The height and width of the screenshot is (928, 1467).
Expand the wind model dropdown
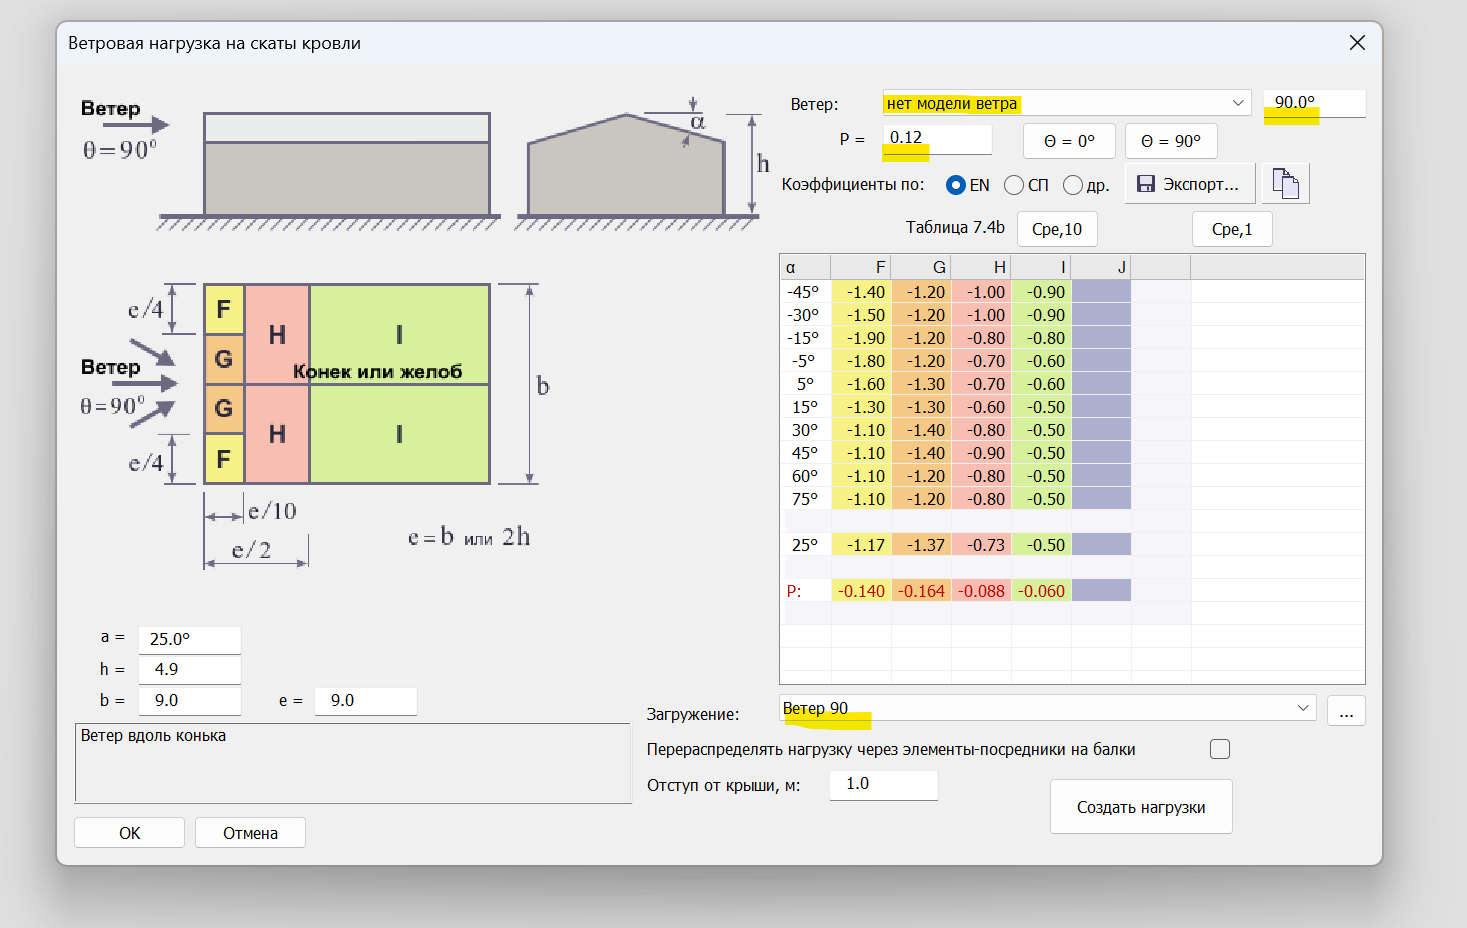tap(1237, 103)
